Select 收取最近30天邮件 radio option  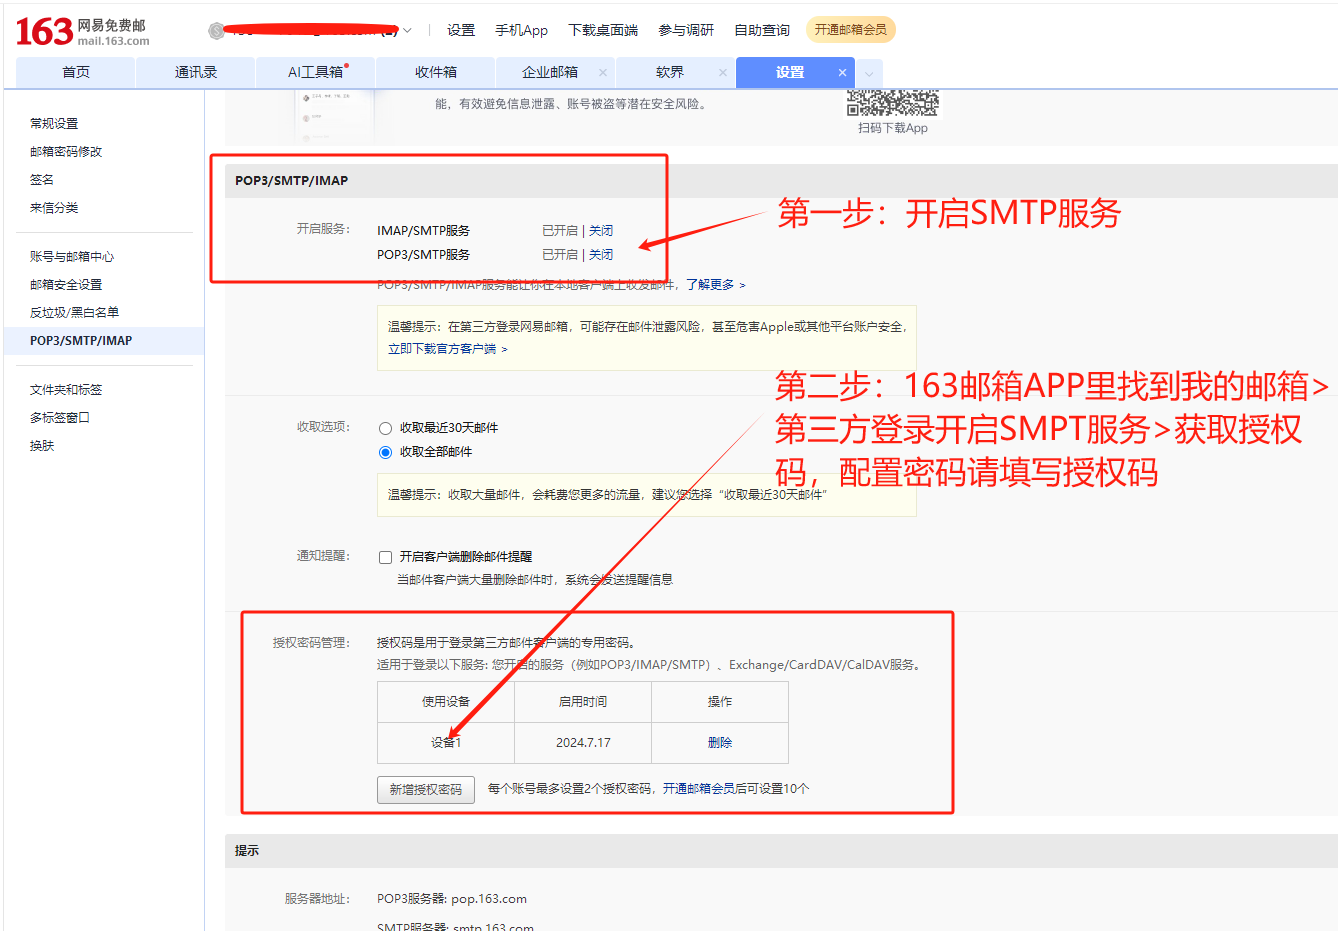[385, 428]
